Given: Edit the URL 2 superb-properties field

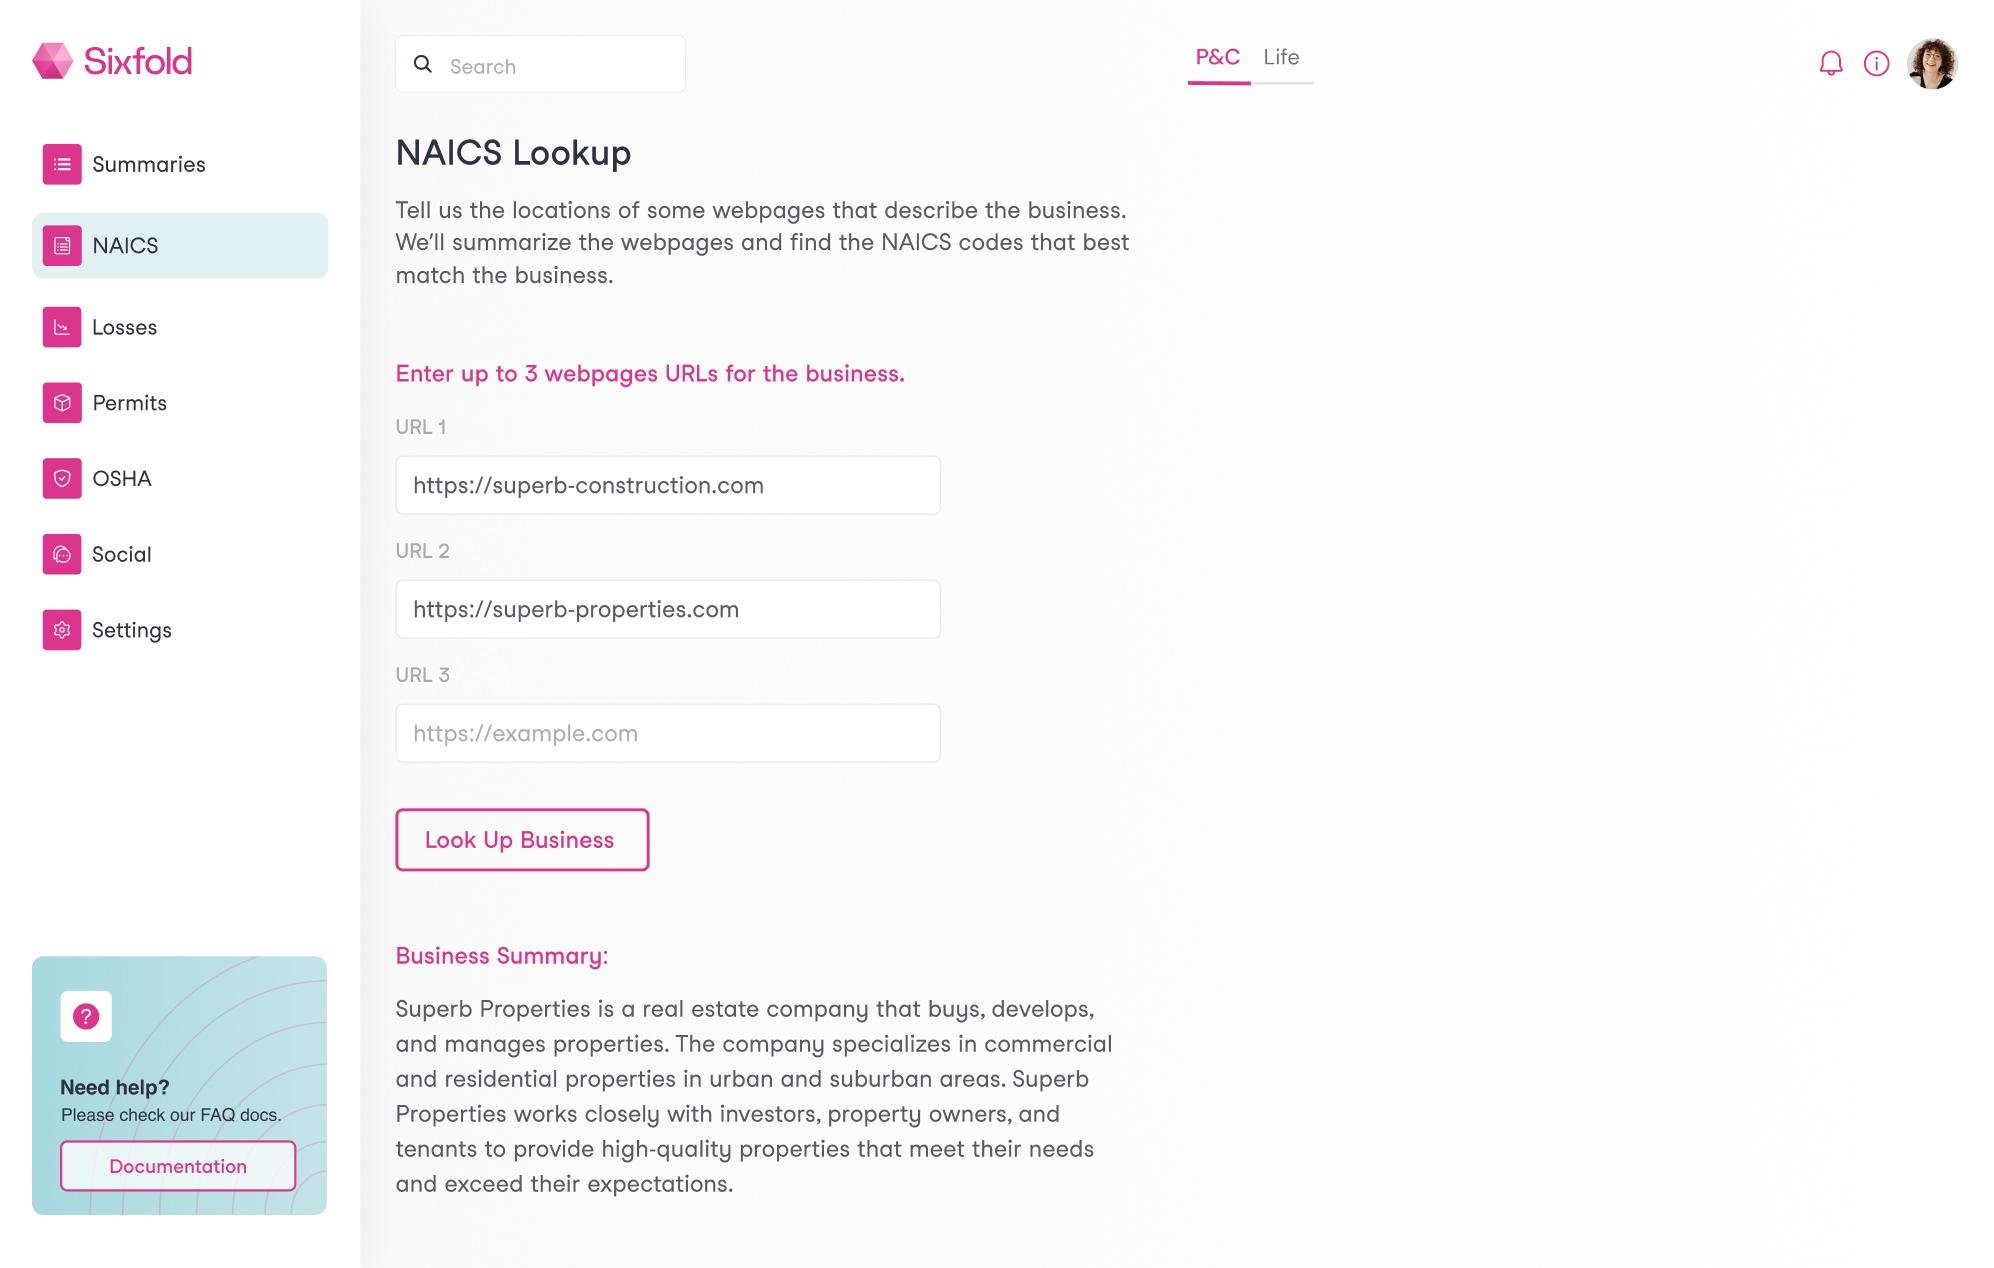Looking at the screenshot, I should (x=668, y=609).
